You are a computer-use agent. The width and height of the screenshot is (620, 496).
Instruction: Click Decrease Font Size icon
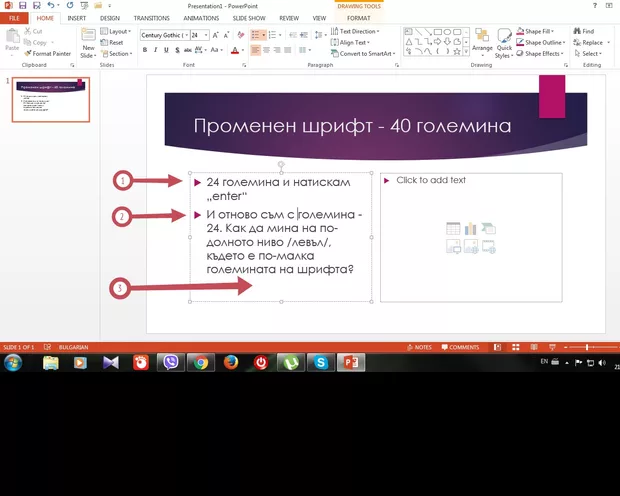pyautogui.click(x=227, y=35)
